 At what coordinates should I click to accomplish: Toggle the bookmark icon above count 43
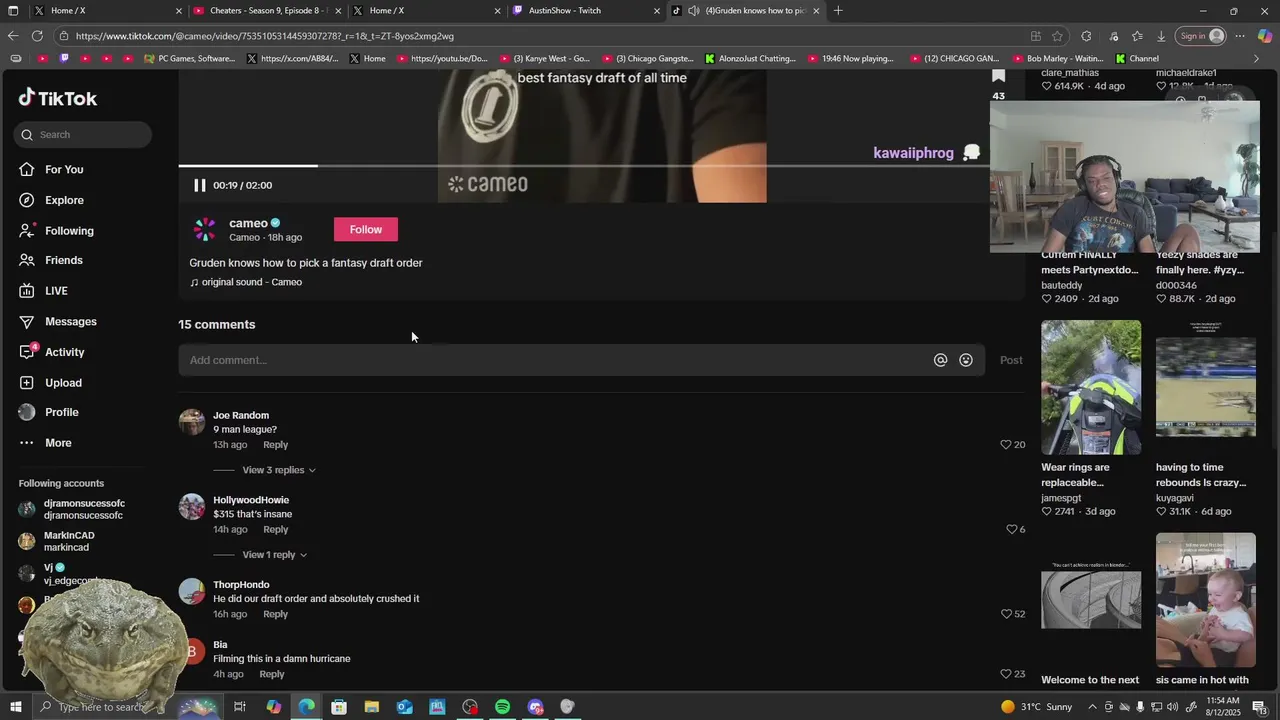998,75
